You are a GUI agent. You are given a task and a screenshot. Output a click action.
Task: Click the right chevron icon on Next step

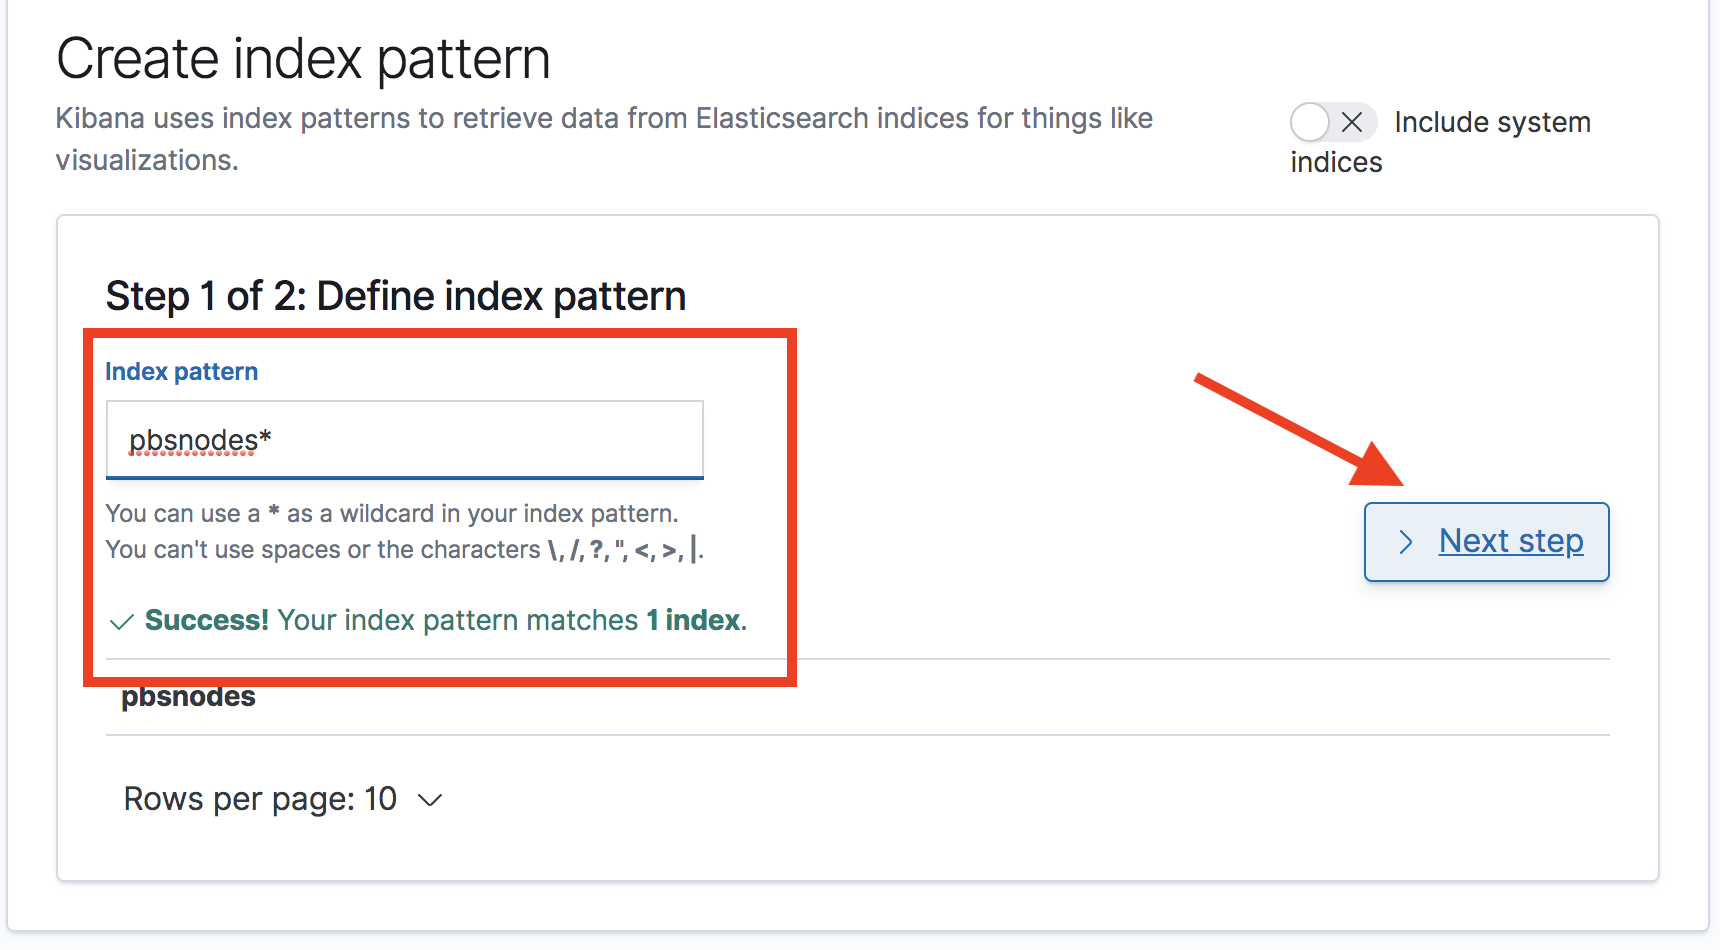[x=1406, y=542]
